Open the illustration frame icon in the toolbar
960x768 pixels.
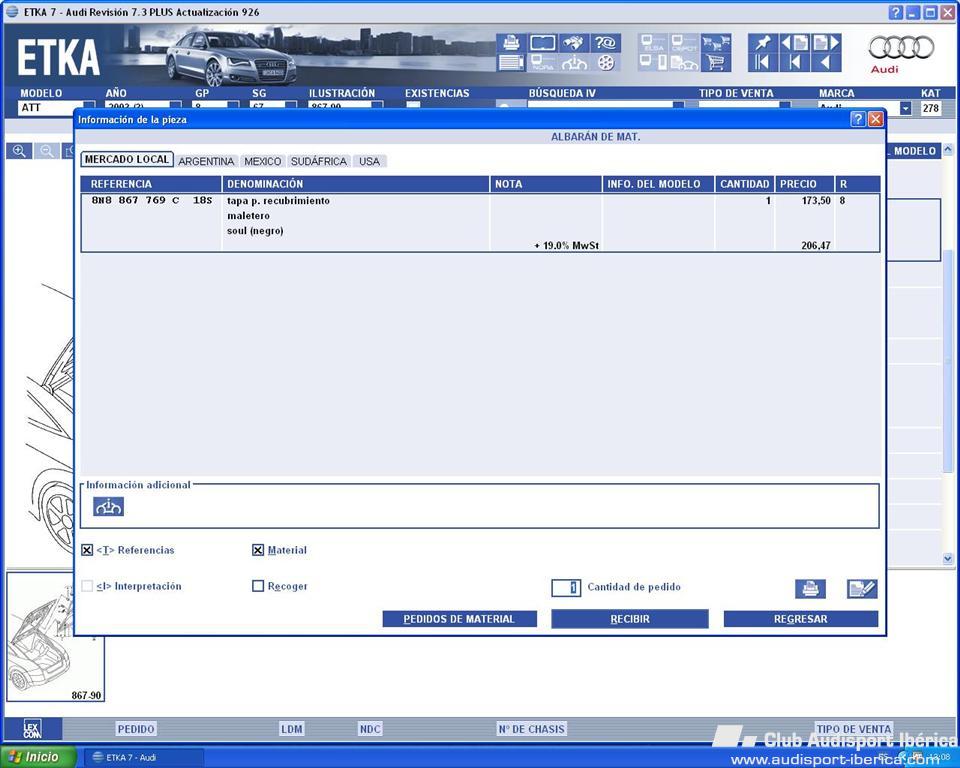(x=542, y=43)
